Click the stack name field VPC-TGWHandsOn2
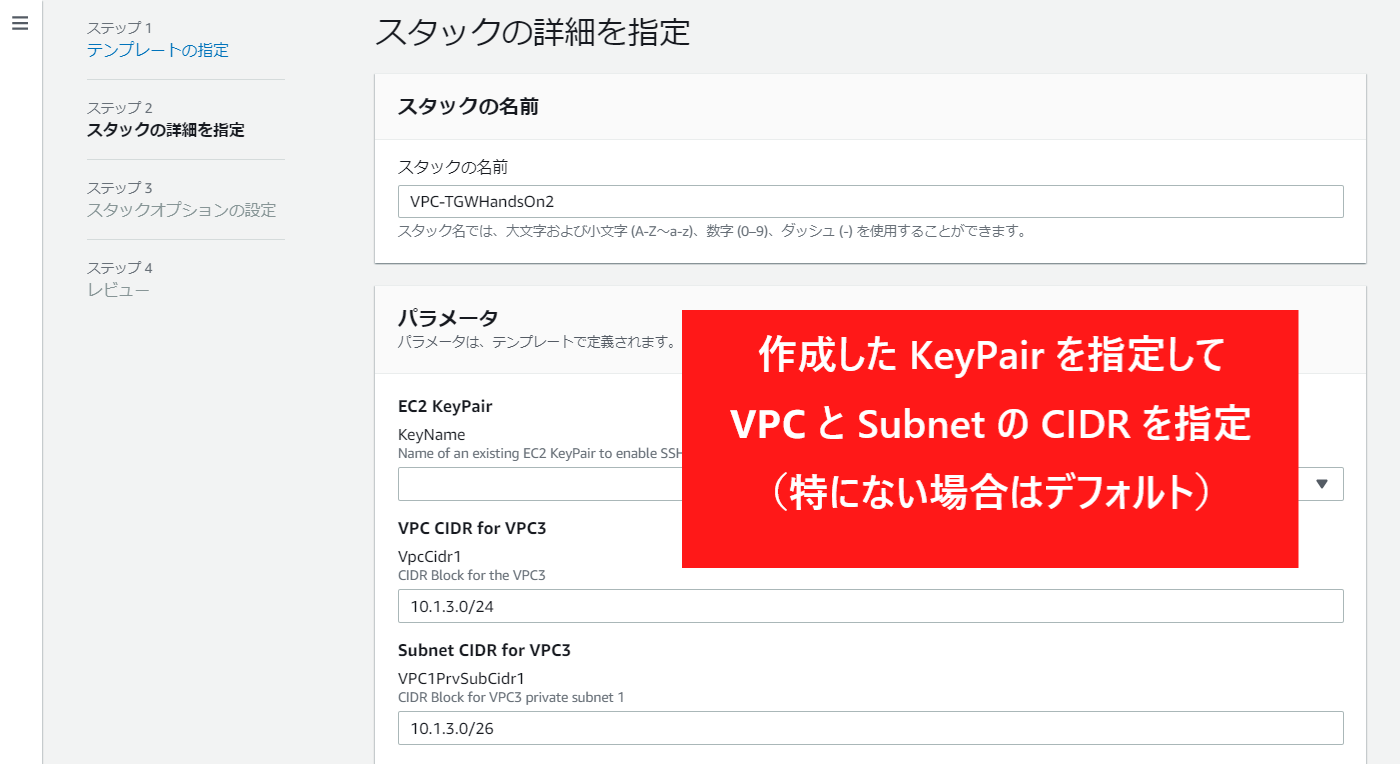The width and height of the screenshot is (1400, 764). (870, 201)
